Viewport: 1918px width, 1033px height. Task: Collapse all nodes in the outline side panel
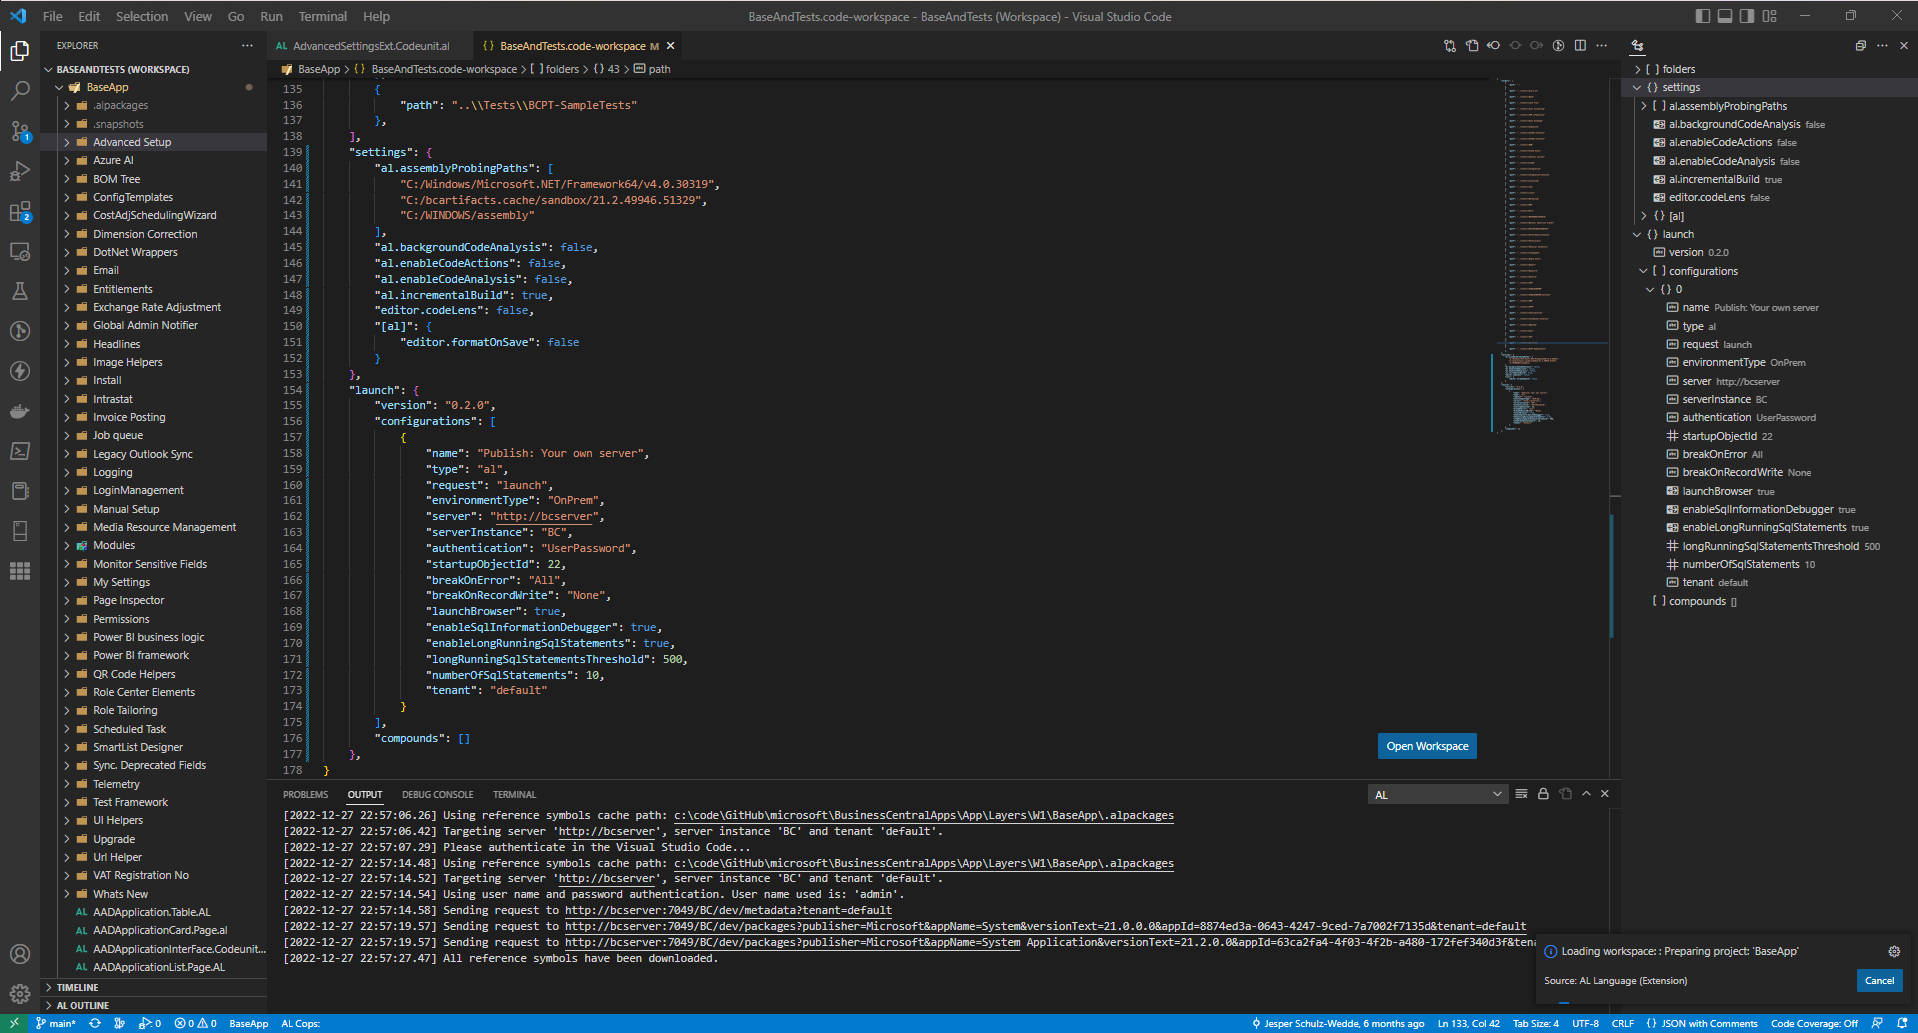point(1860,46)
